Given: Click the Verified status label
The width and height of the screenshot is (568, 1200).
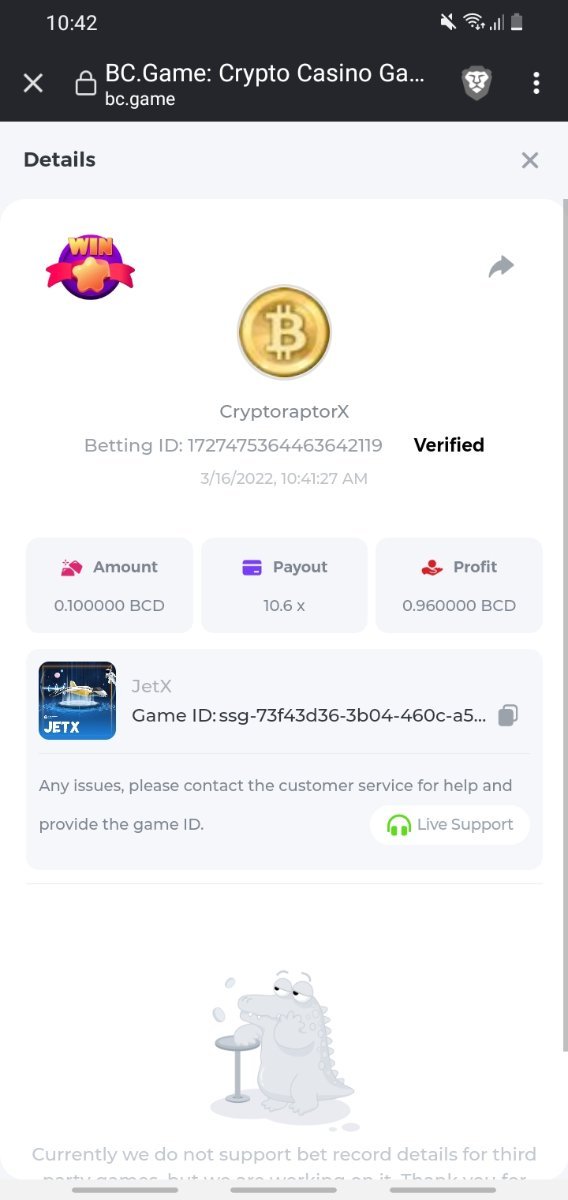Looking at the screenshot, I should pos(449,445).
